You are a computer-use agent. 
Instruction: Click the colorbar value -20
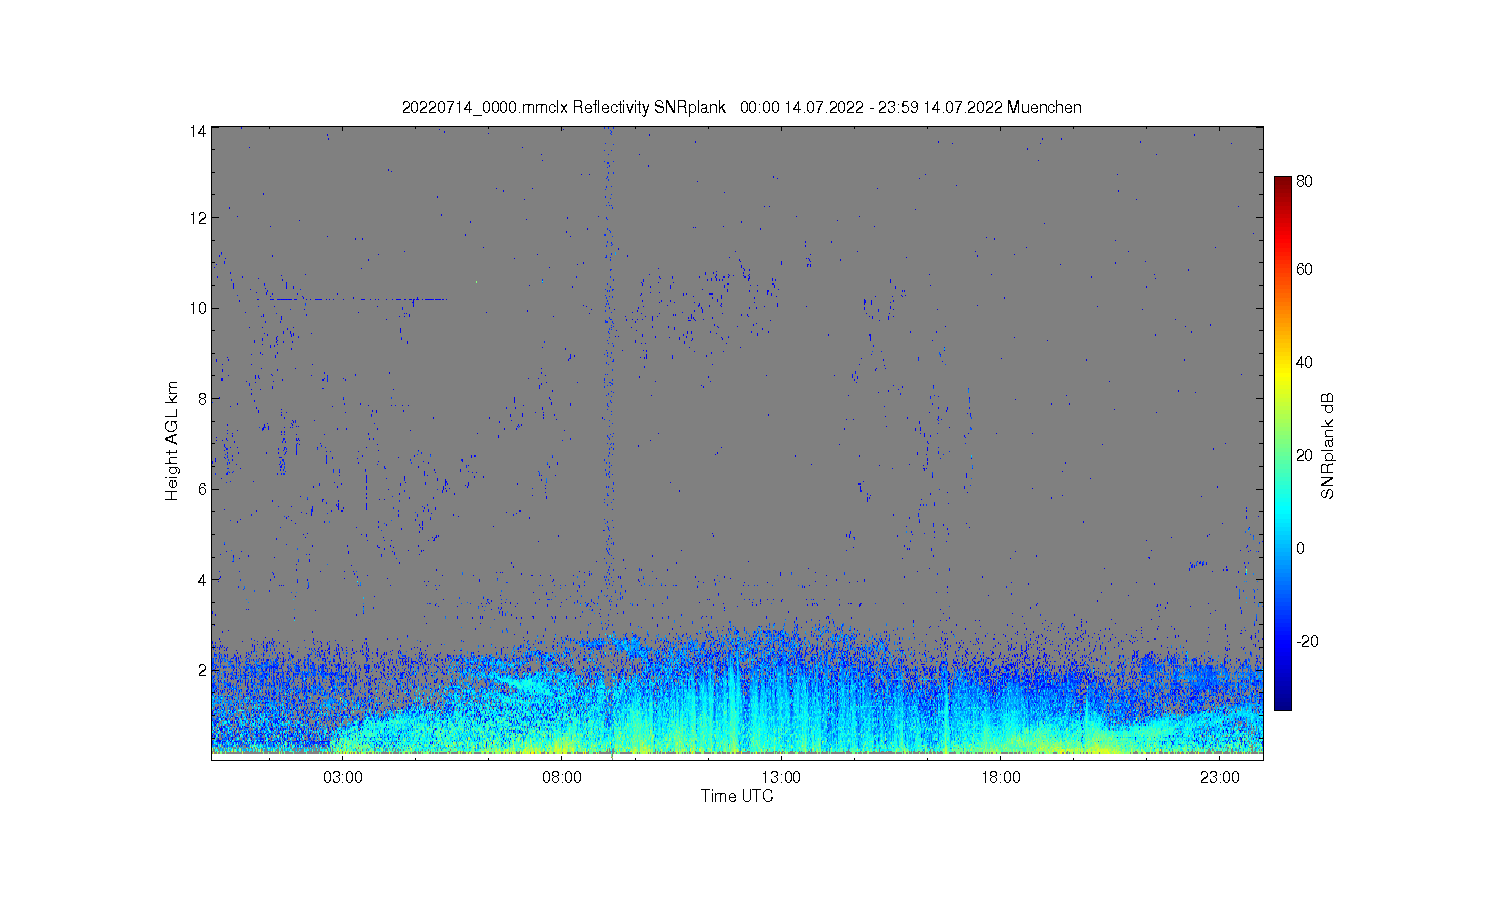point(1307,641)
